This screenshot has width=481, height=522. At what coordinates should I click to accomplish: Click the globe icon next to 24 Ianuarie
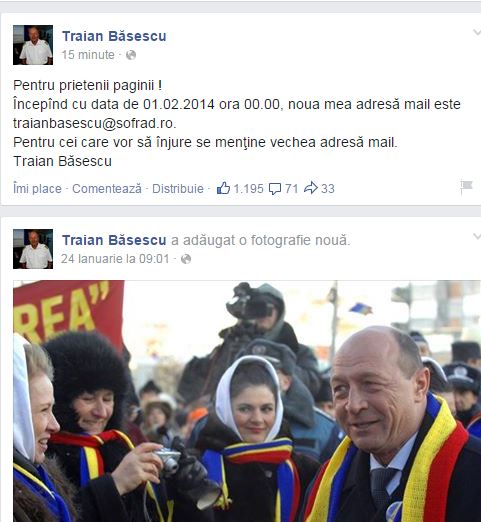coord(186,259)
